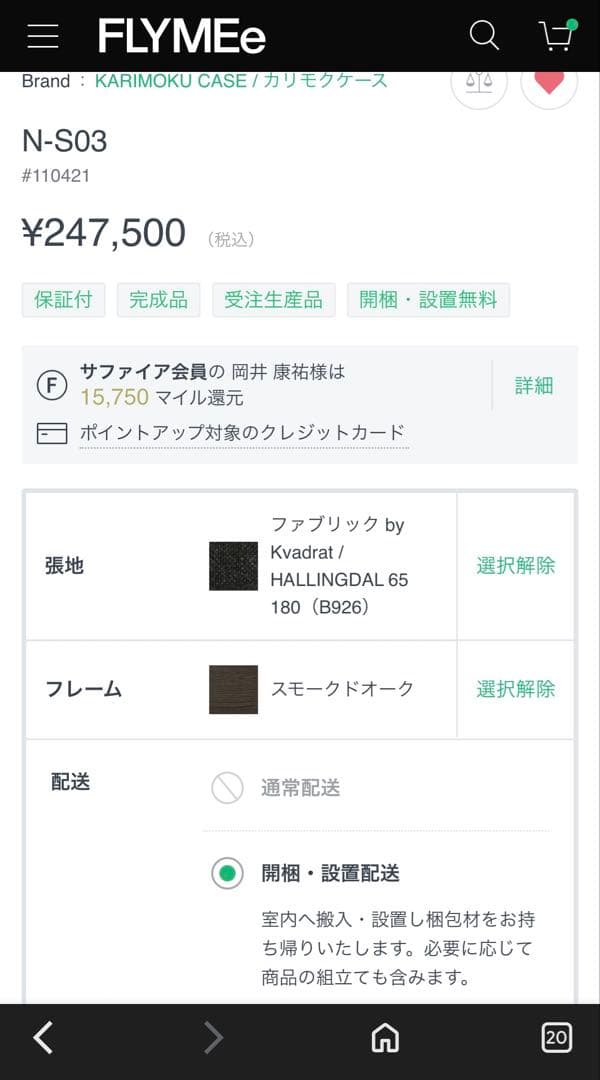Viewport: 600px width, 1080px height.
Task: Open the hamburger menu
Action: (x=43, y=36)
